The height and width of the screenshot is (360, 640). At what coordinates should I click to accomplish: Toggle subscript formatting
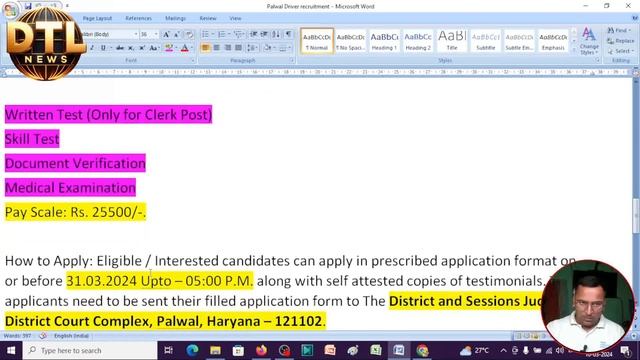pyautogui.click(x=131, y=48)
